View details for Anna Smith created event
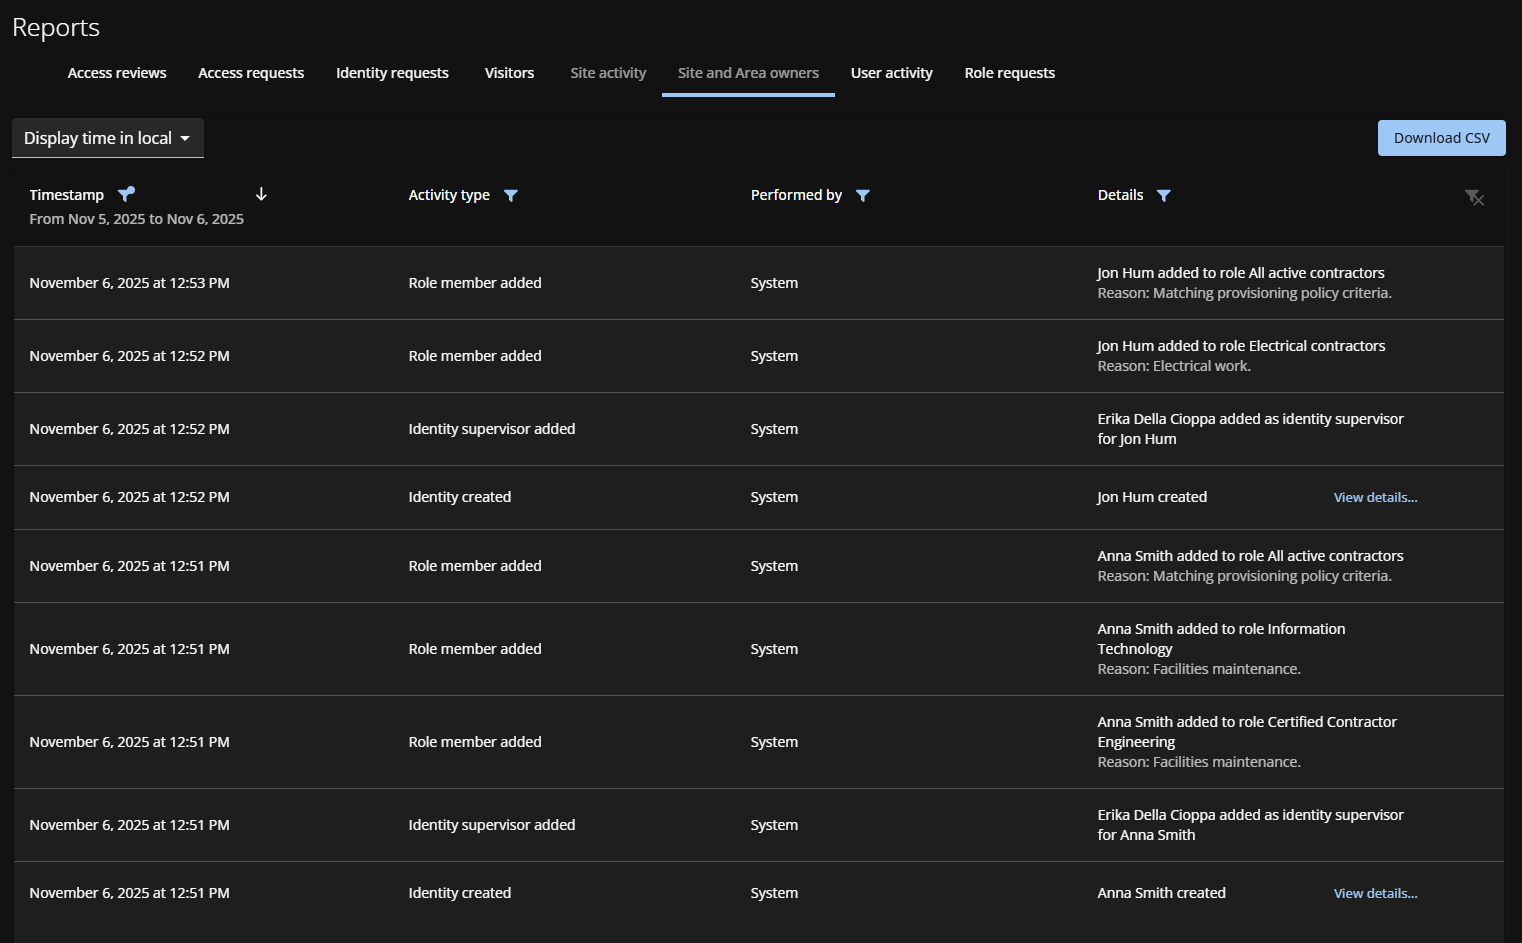This screenshot has height=943, width=1522. tap(1375, 892)
